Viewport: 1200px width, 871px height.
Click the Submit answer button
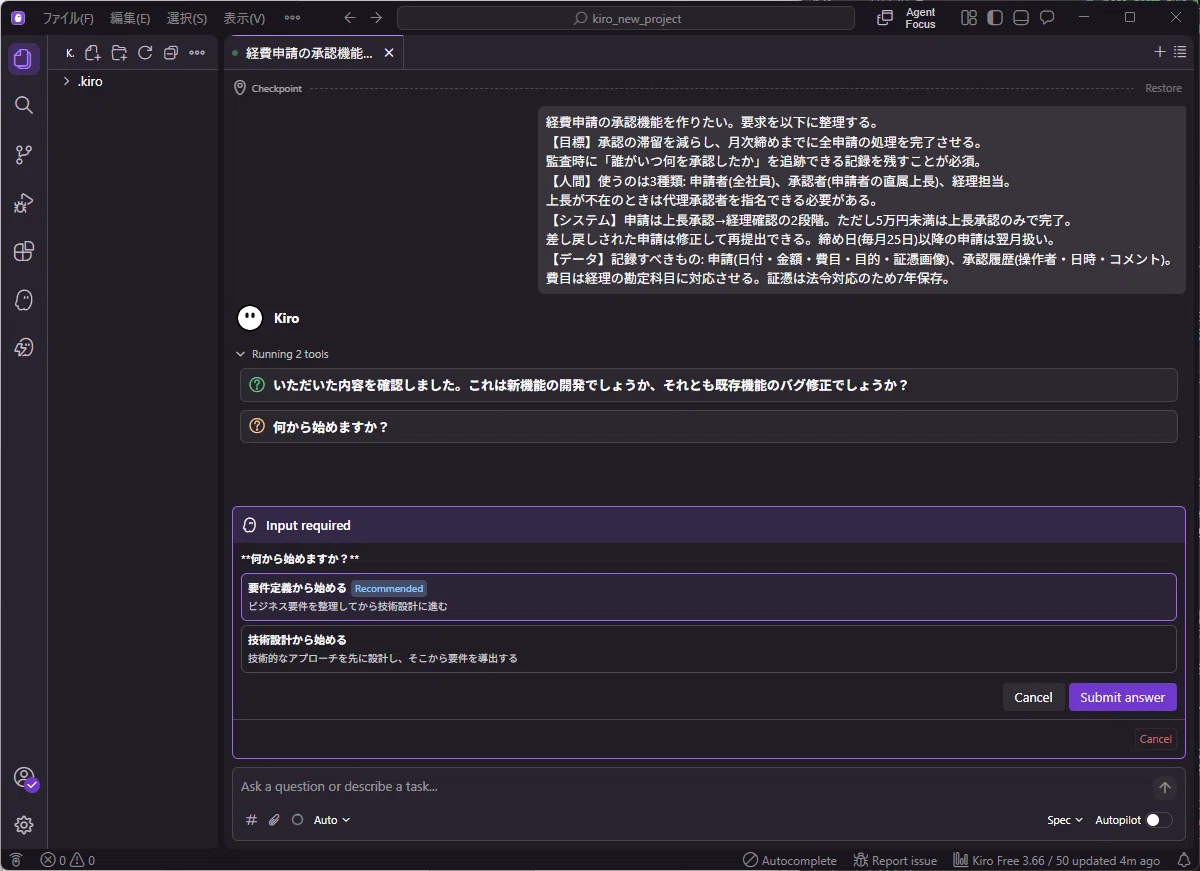point(1122,697)
